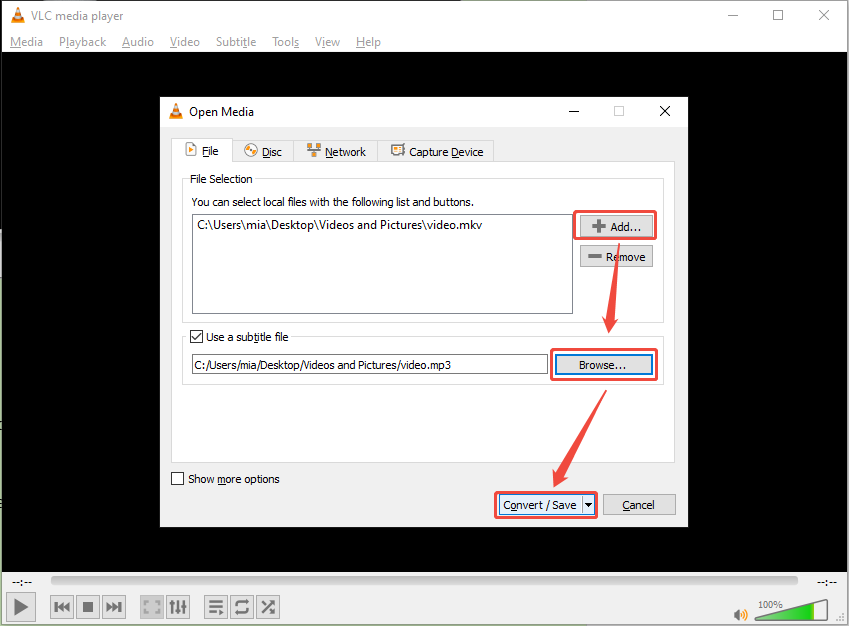The height and width of the screenshot is (626, 849).
Task: Switch to the File tab
Action: click(202, 151)
